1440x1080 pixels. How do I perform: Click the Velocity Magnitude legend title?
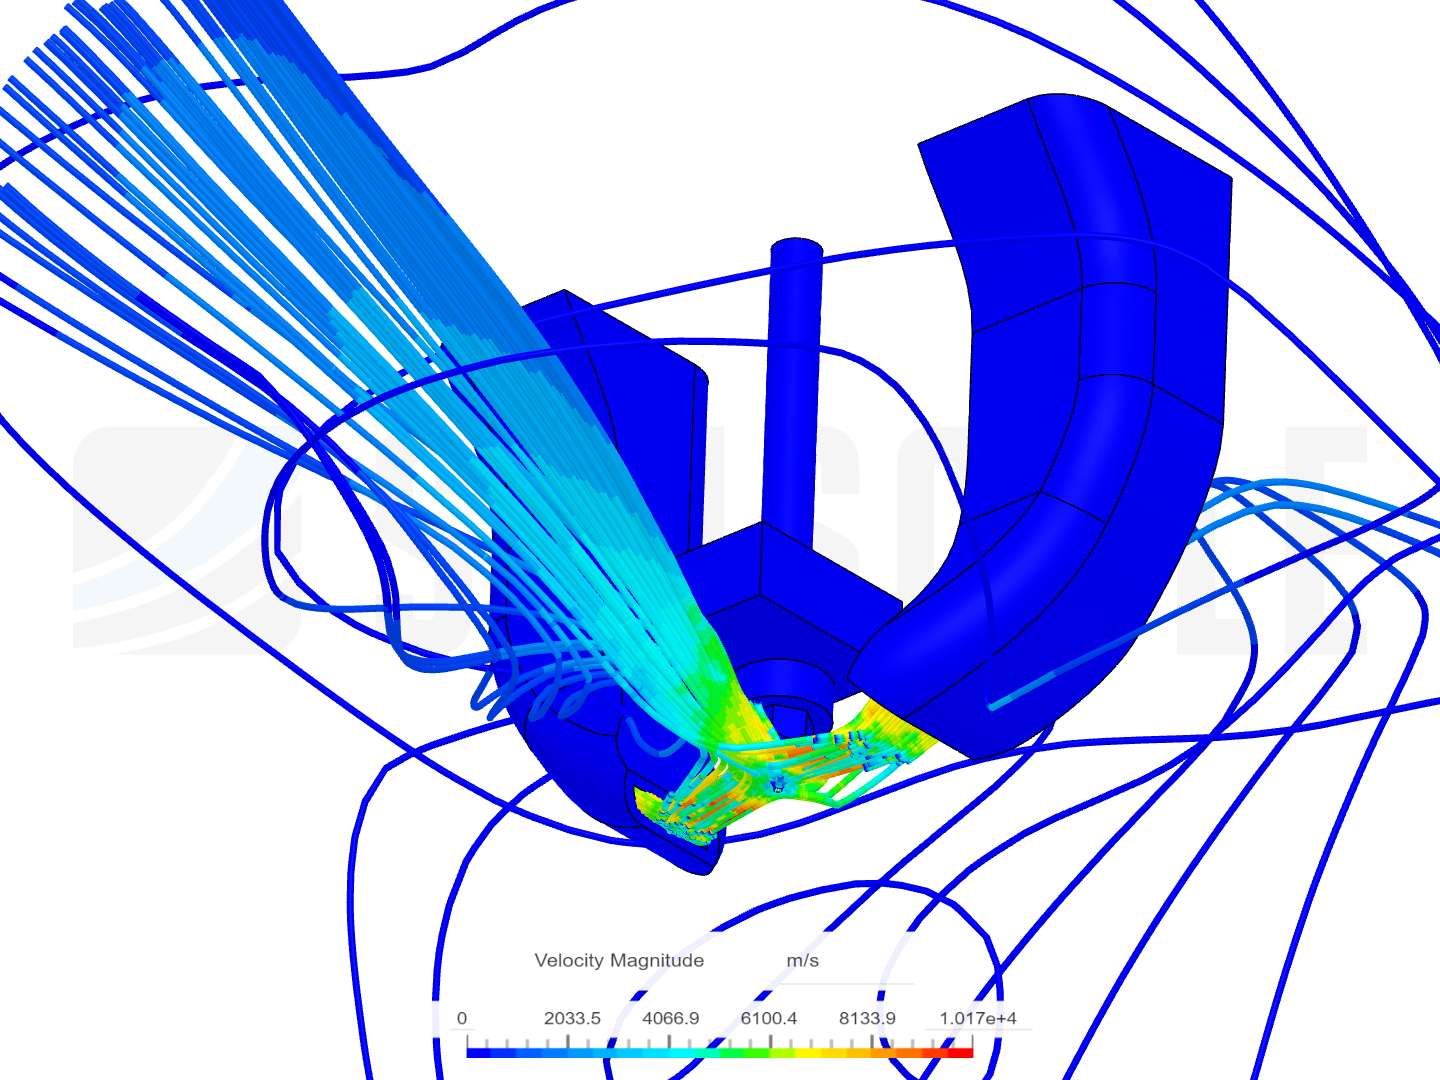tap(619, 960)
